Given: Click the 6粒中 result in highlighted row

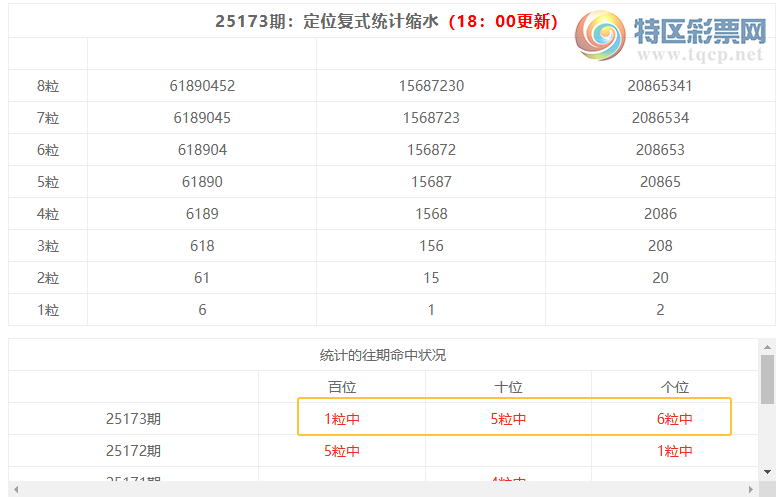Looking at the screenshot, I should pos(675,419).
